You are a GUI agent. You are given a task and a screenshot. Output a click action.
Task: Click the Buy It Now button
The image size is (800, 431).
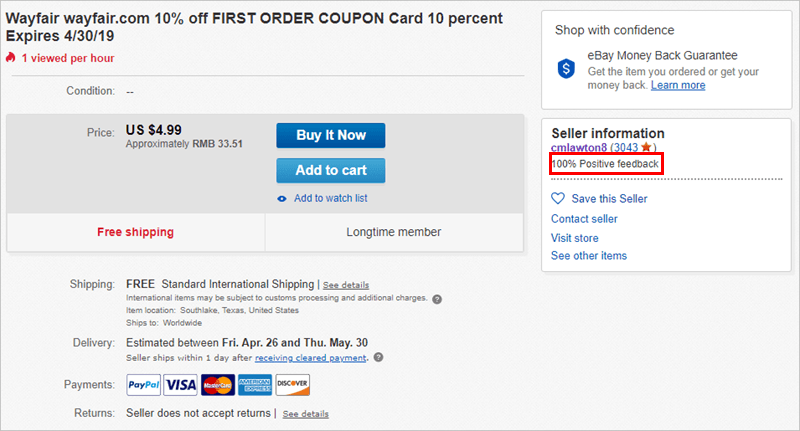click(x=331, y=135)
